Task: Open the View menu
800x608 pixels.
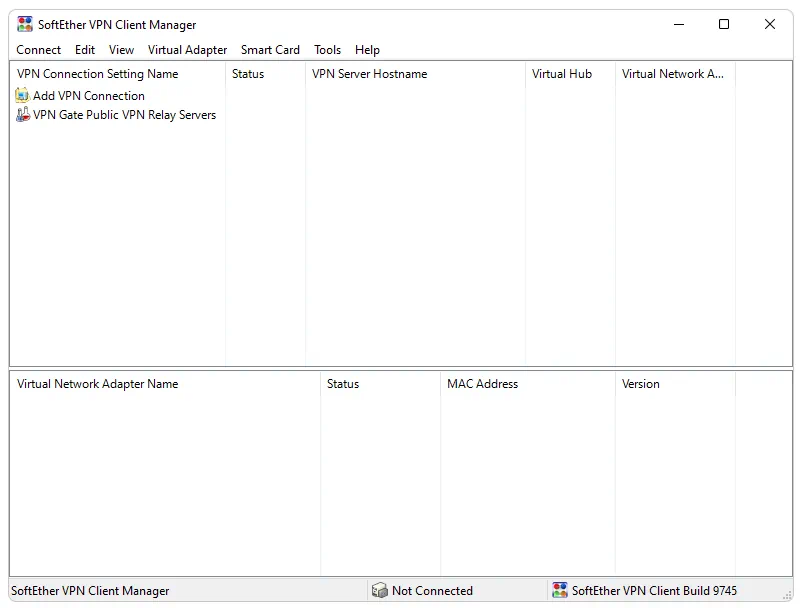Action: (121, 49)
